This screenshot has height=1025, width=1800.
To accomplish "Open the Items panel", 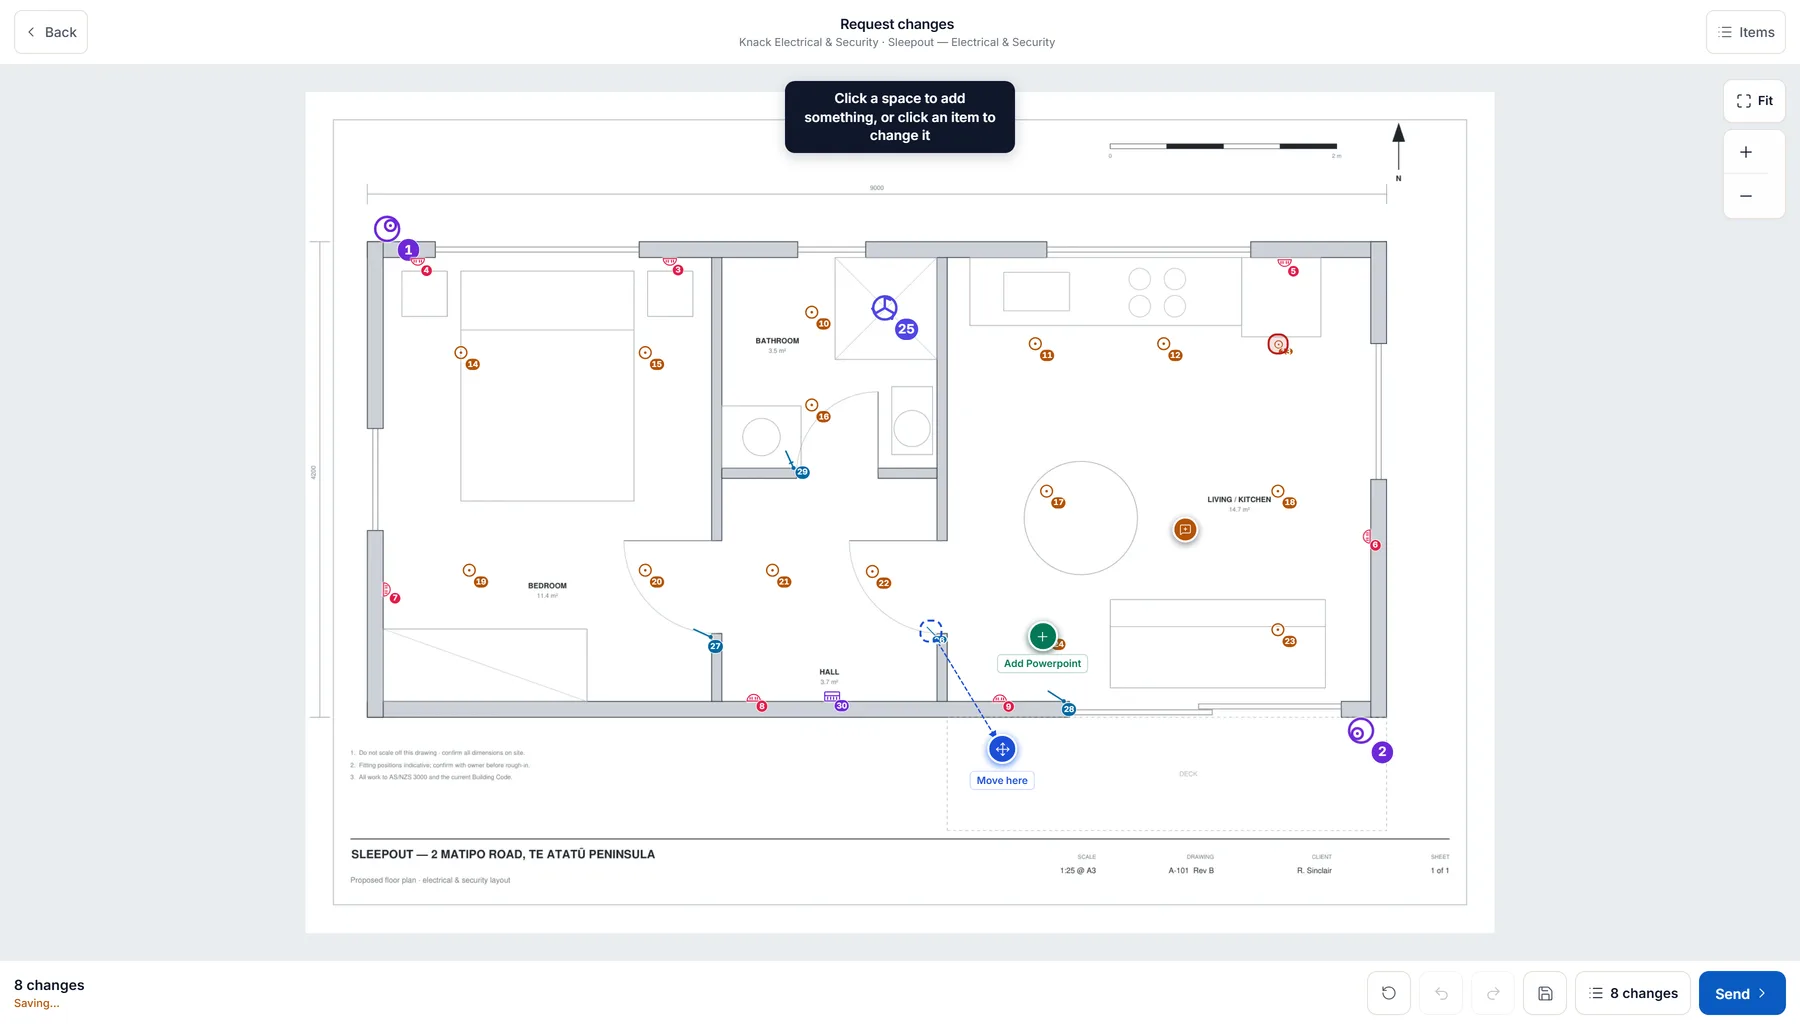I will point(1745,32).
